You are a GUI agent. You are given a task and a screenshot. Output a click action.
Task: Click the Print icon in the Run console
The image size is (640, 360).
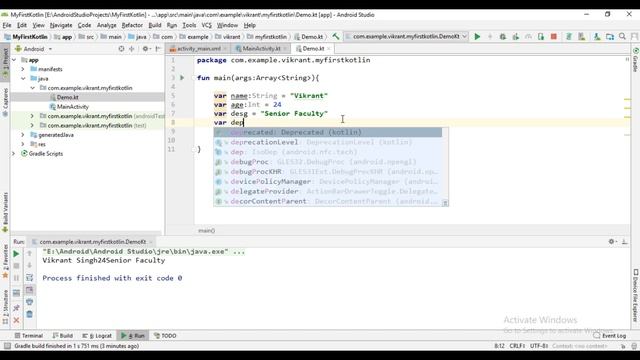pyautogui.click(x=29, y=302)
